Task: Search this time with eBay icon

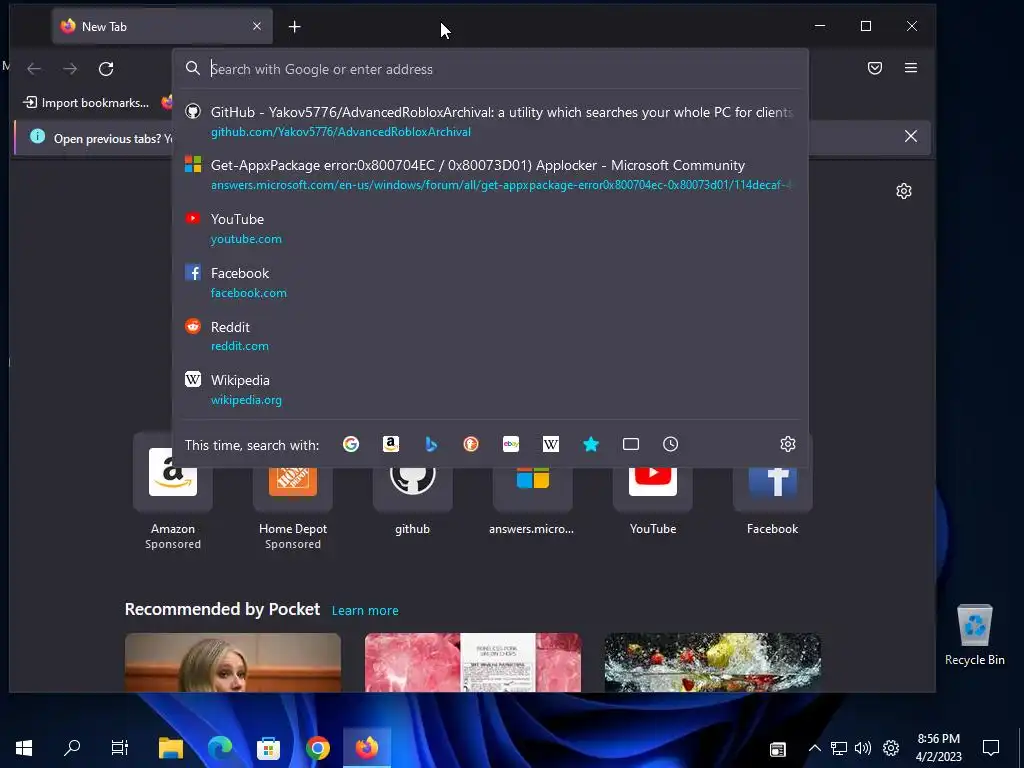Action: pyautogui.click(x=511, y=444)
